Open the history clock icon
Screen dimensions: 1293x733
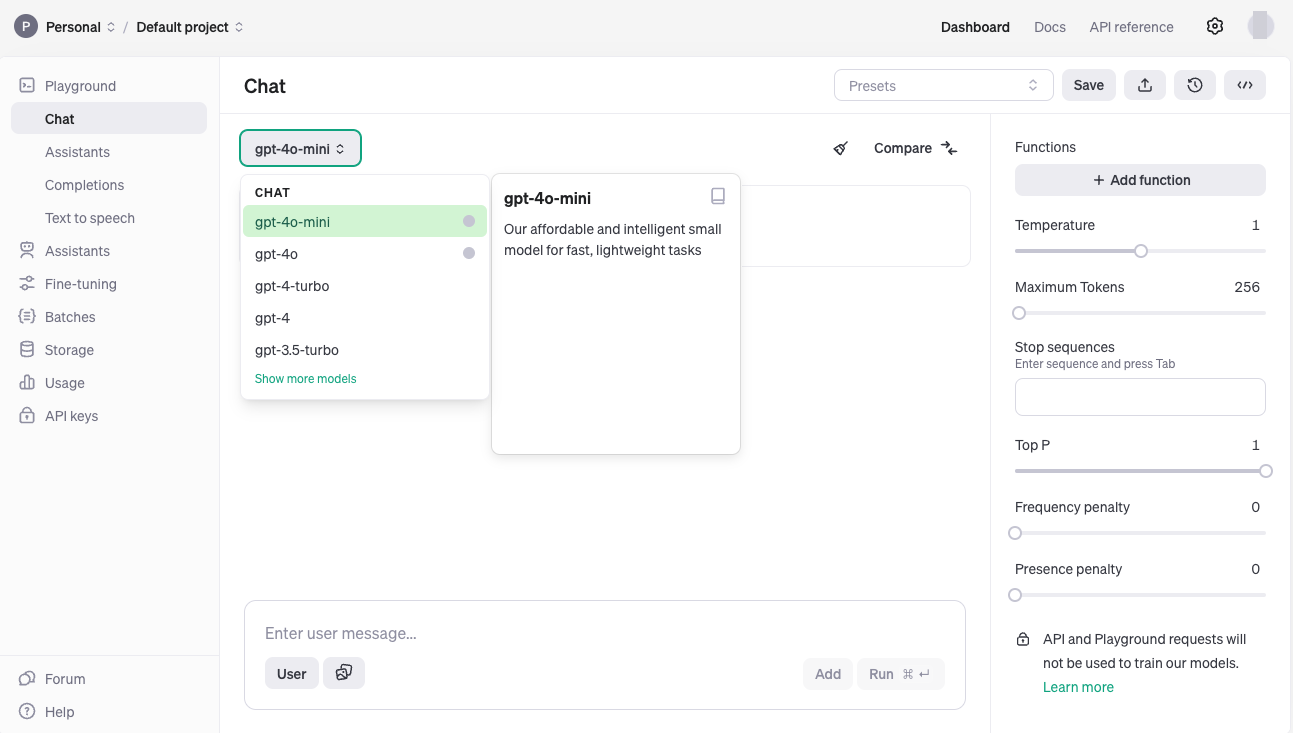coord(1195,86)
